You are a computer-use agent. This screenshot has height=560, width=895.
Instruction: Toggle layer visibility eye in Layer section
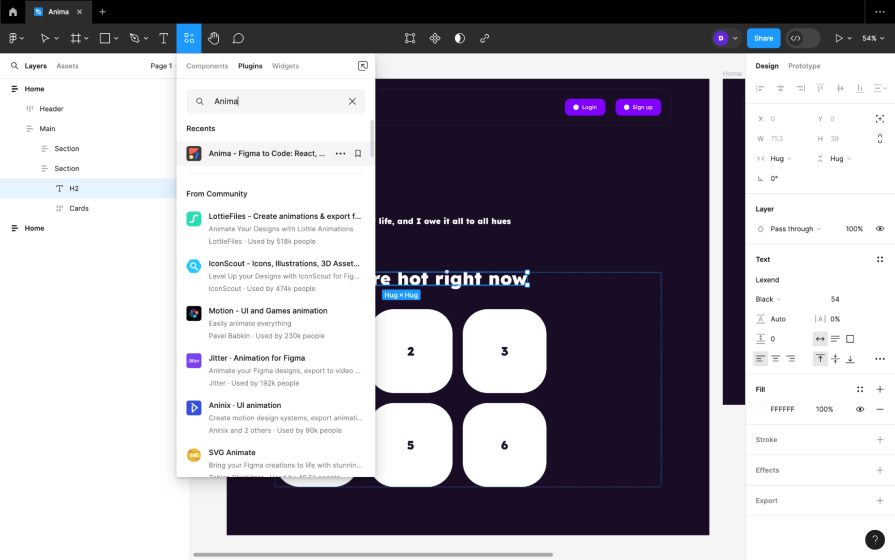coord(880,229)
